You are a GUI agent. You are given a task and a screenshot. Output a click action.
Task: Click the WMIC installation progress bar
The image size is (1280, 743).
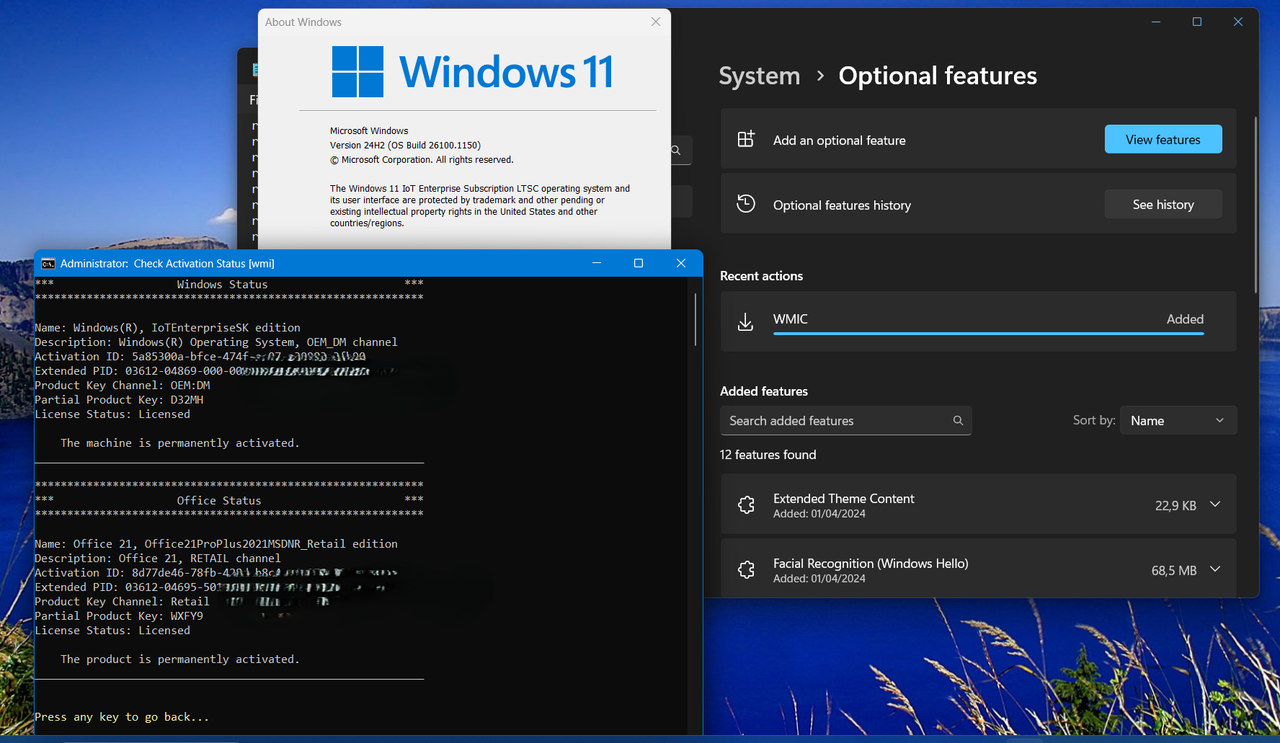(988, 334)
